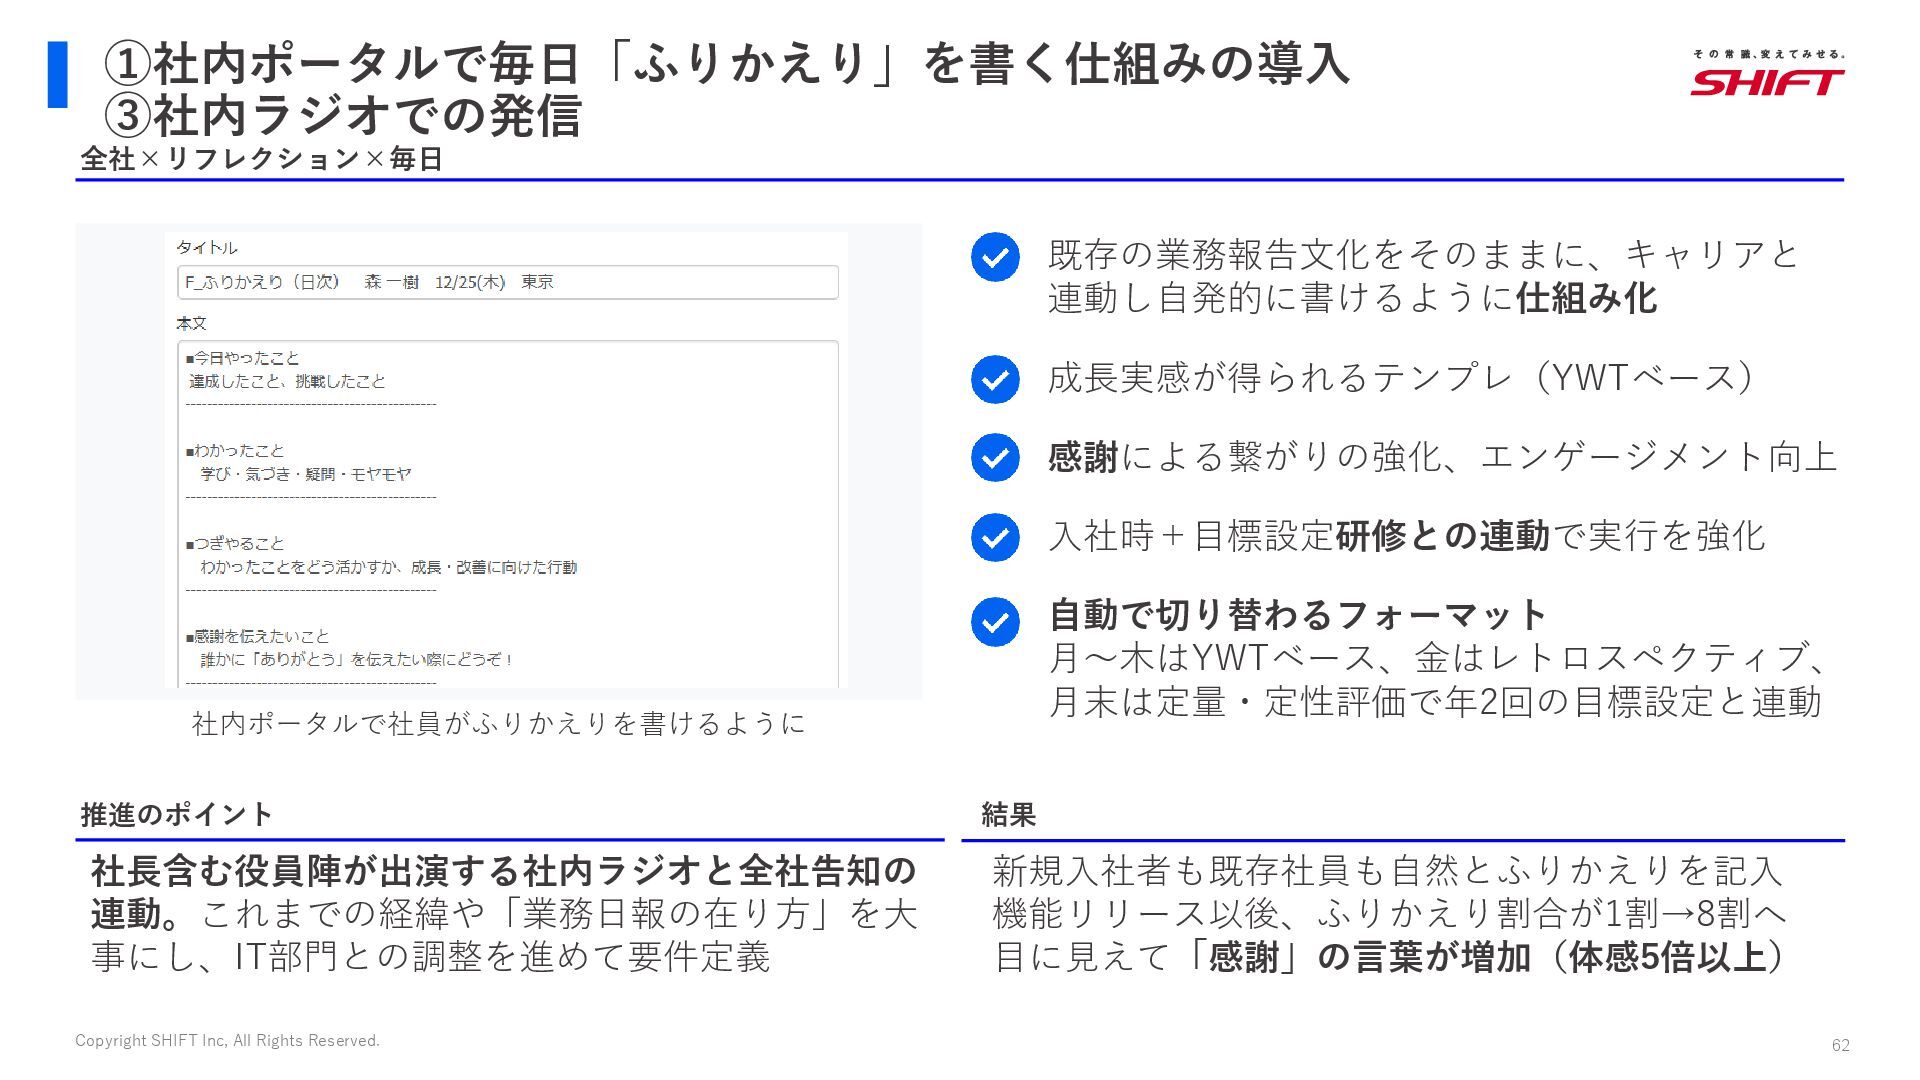Viewport: 1920px width, 1080px height.
Task: Click the ■わかったこと section in the form
Action: (235, 451)
